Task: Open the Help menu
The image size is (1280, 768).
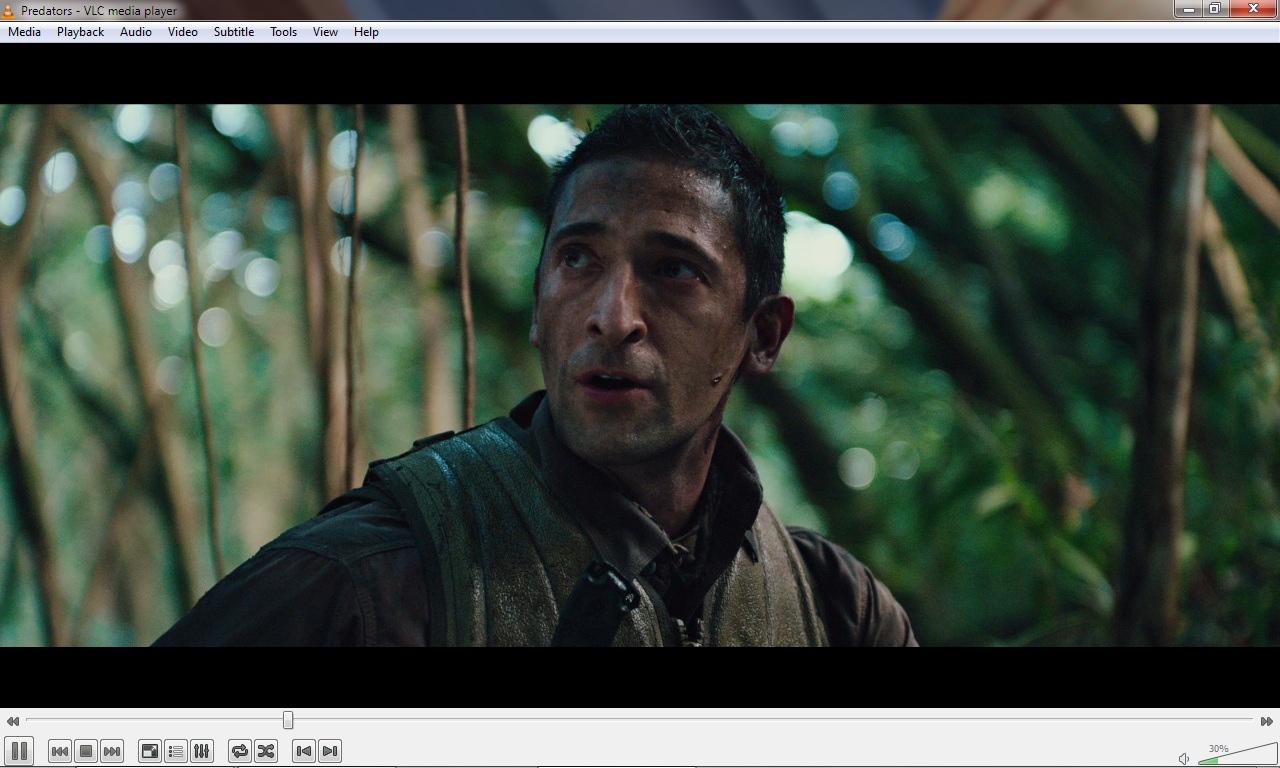Action: pos(366,32)
